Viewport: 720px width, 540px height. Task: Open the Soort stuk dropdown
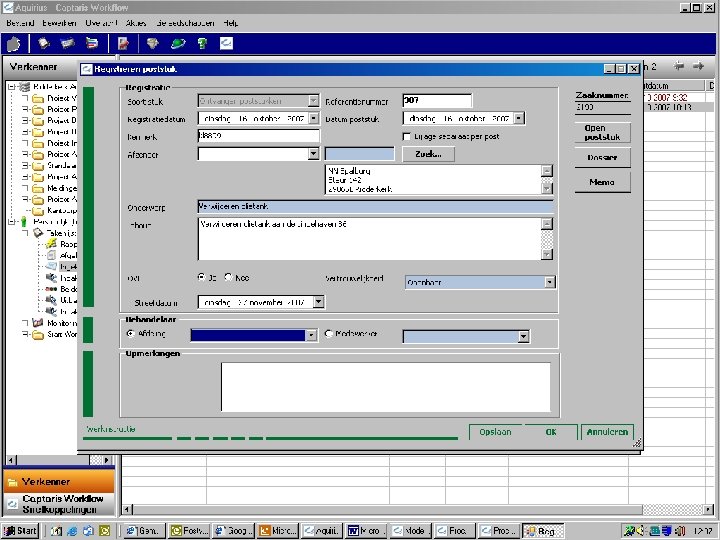(x=313, y=101)
